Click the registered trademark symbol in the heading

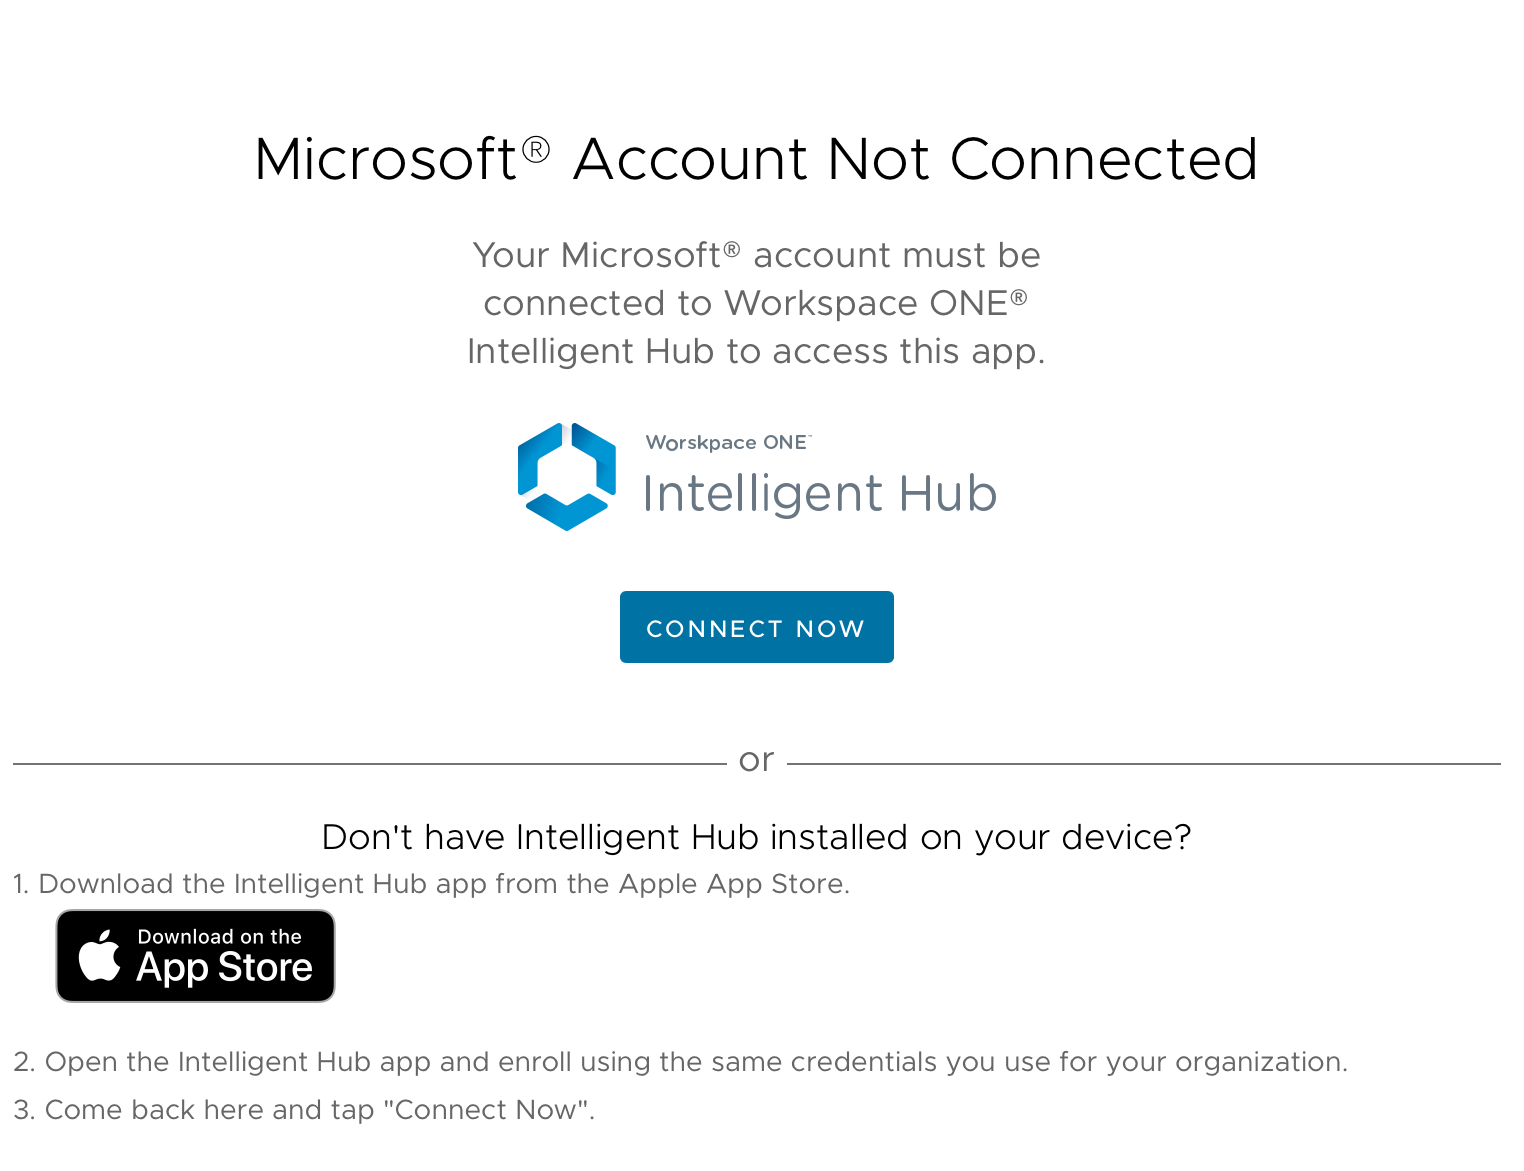click(536, 150)
